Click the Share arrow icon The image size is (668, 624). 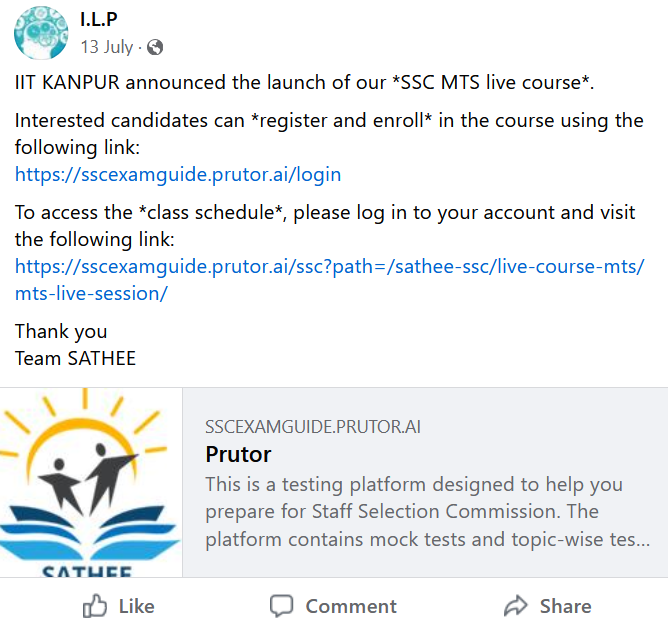point(516,606)
